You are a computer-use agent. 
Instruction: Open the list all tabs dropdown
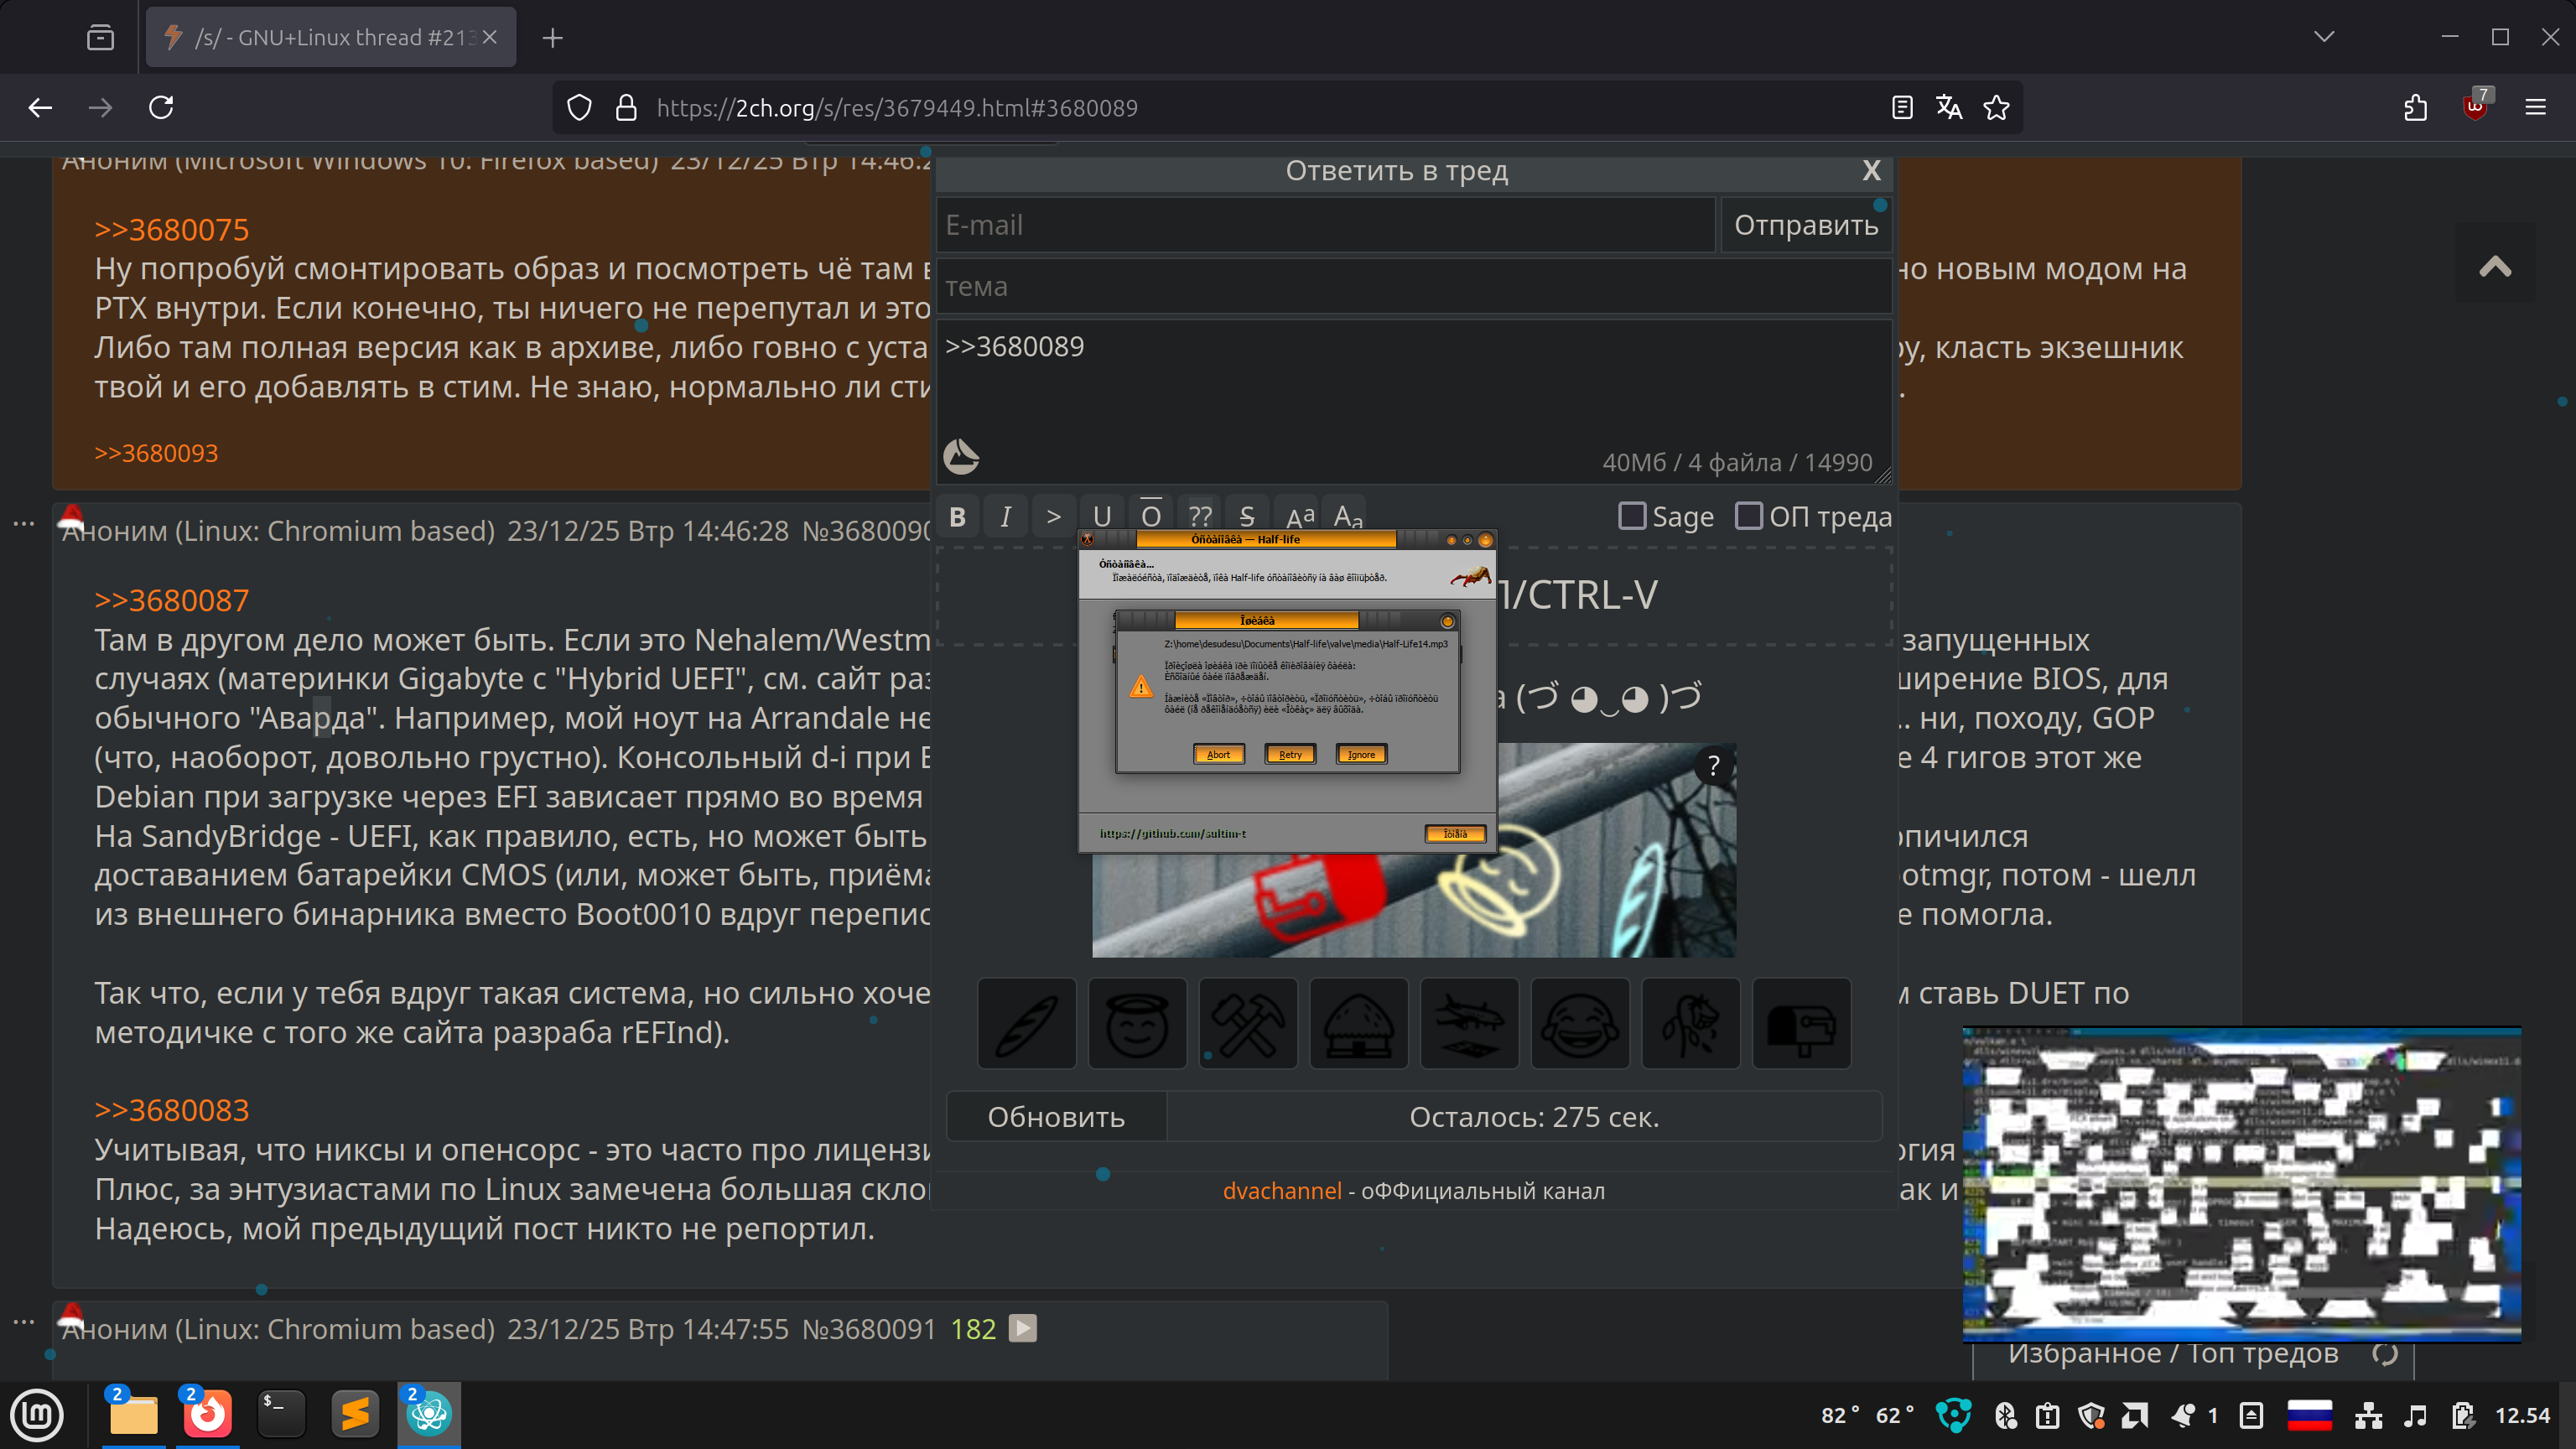pyautogui.click(x=2324, y=37)
